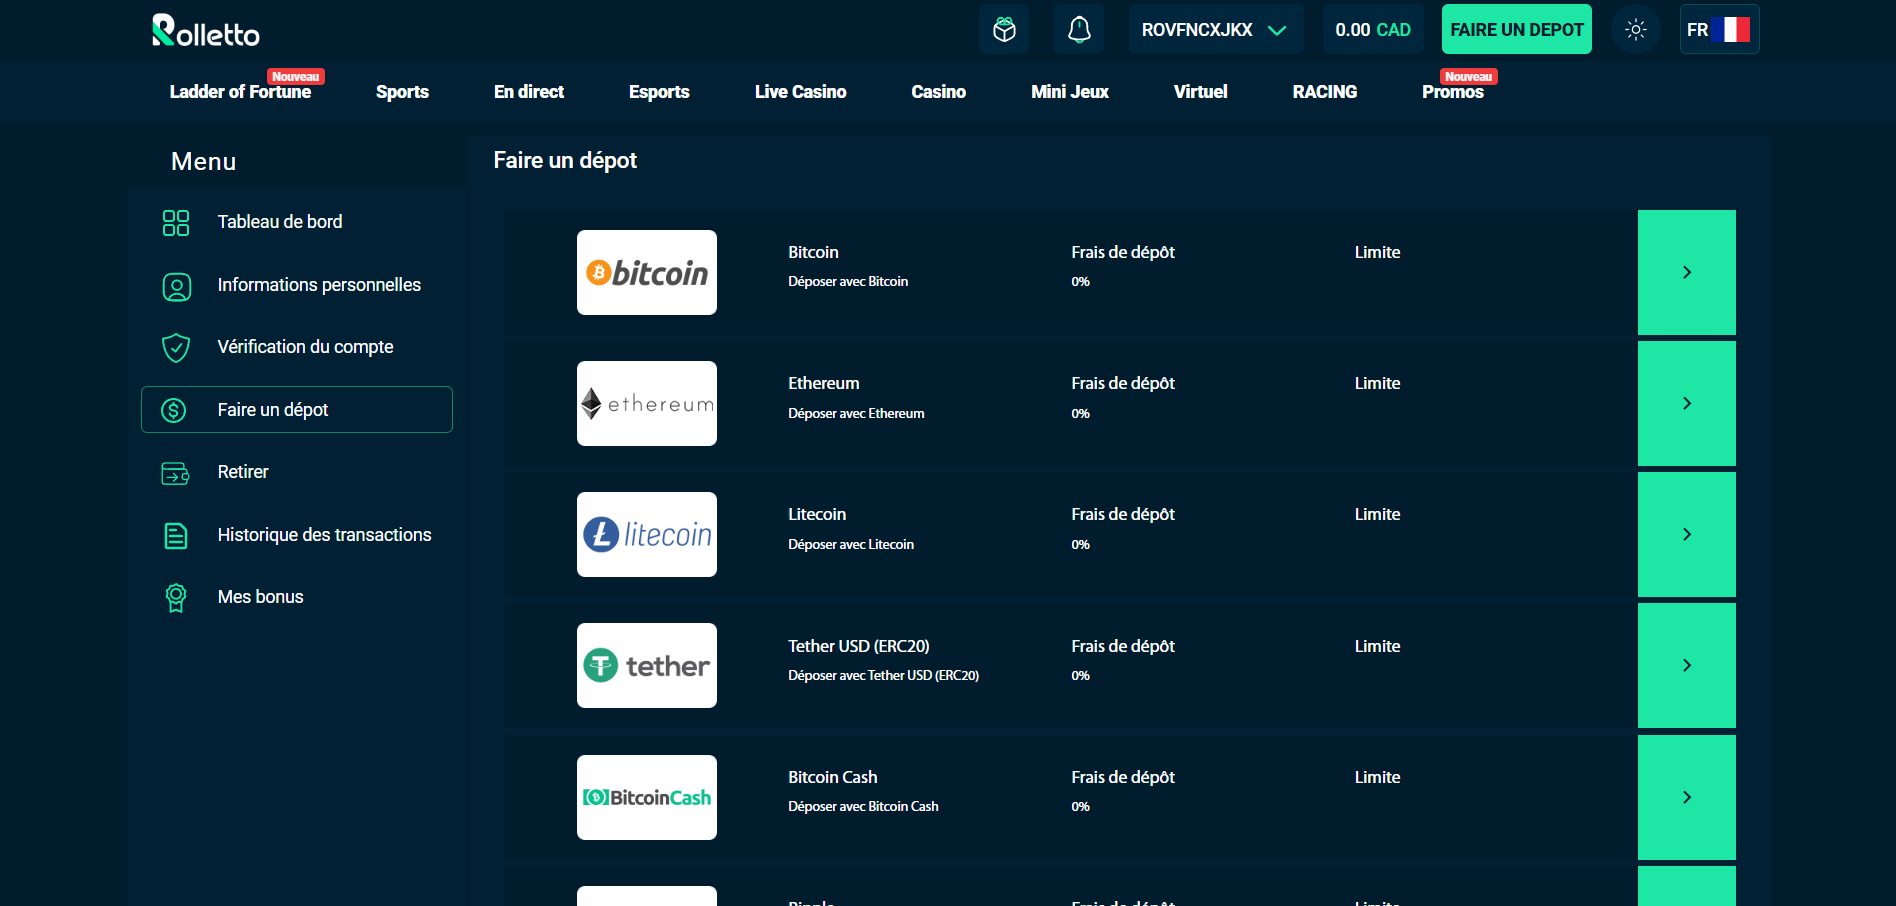The width and height of the screenshot is (1896, 906).
Task: Open the Live Casino section
Action: (x=801, y=91)
